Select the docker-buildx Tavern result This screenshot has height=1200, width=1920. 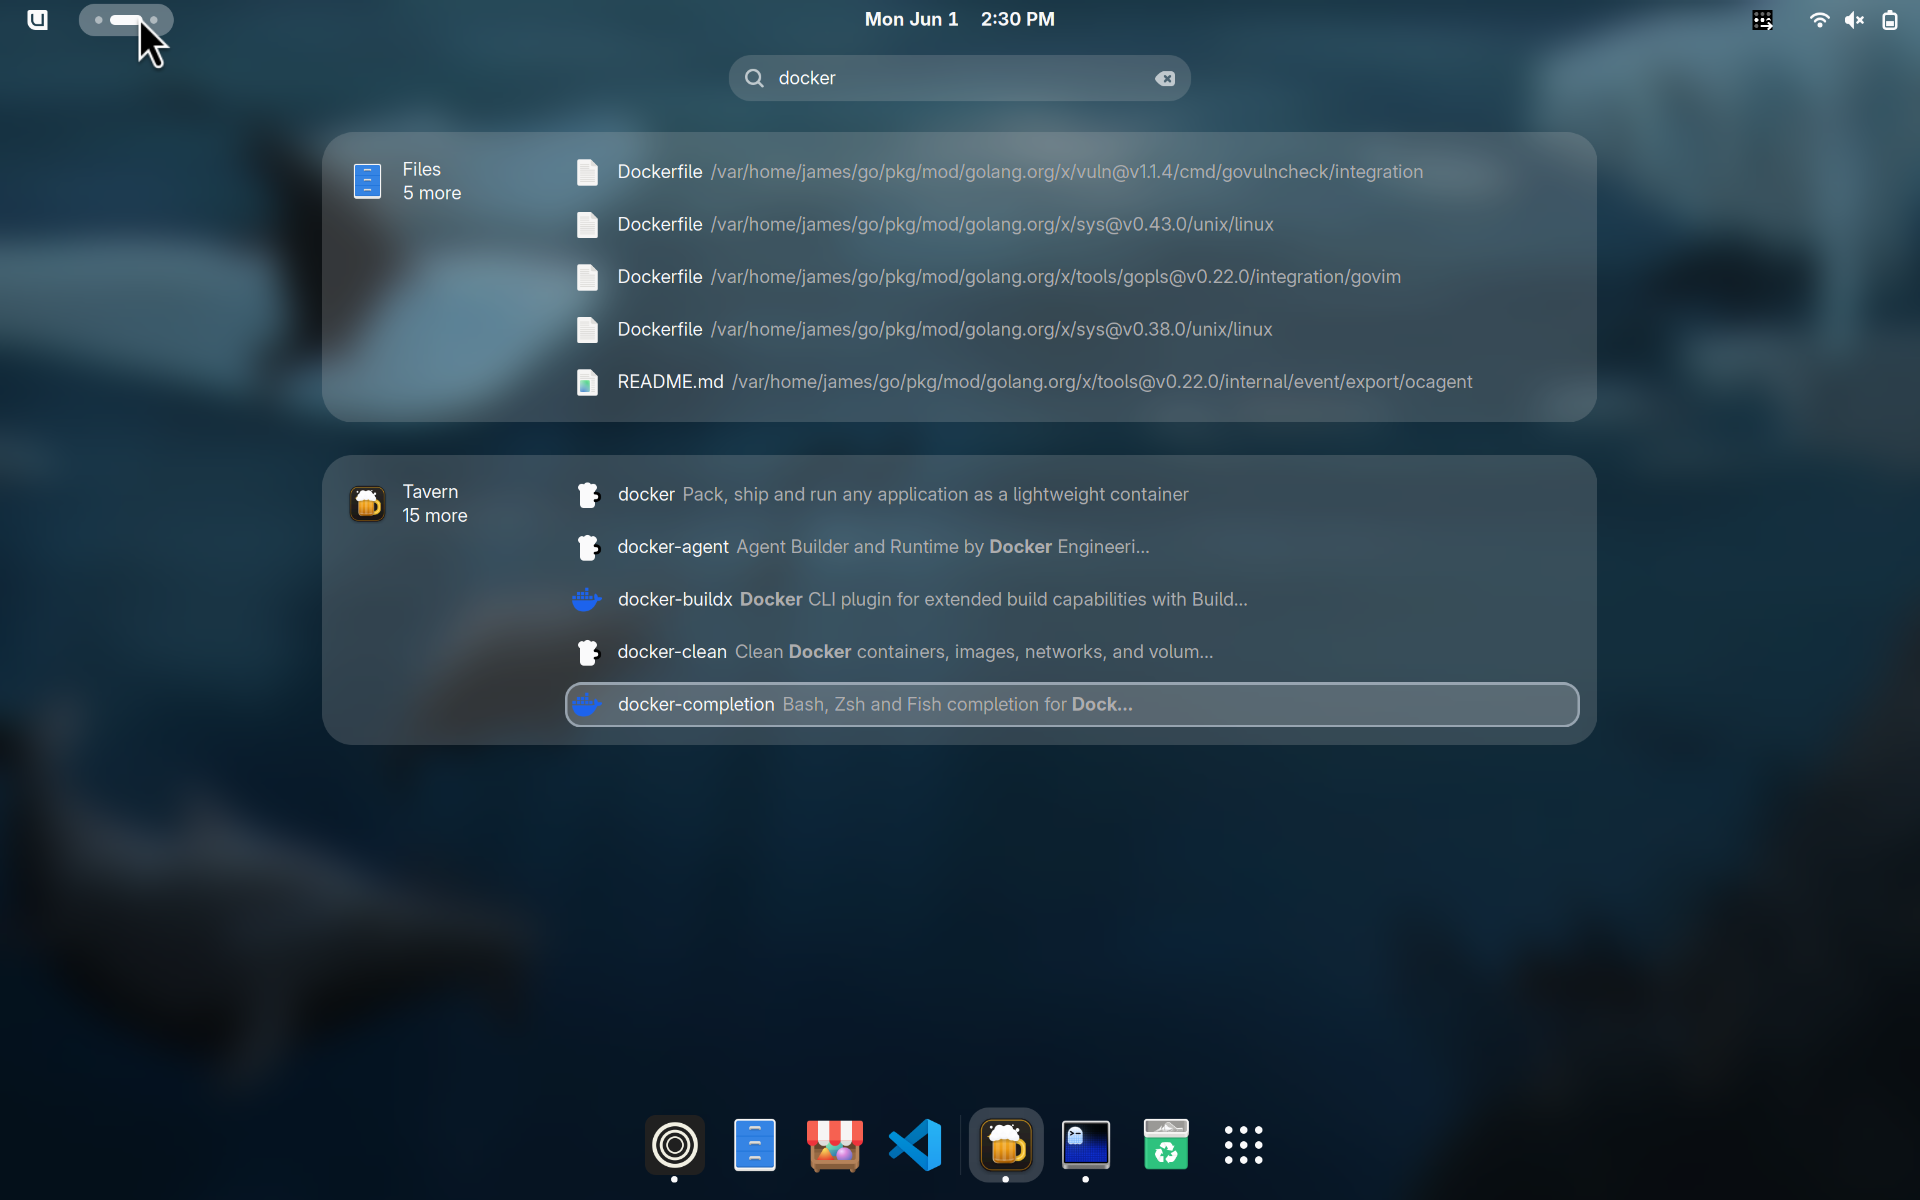[x=1072, y=599]
